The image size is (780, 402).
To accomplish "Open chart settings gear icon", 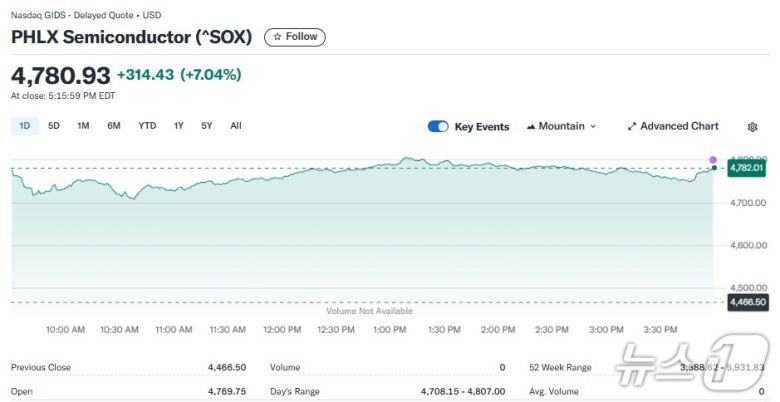I will coord(752,127).
